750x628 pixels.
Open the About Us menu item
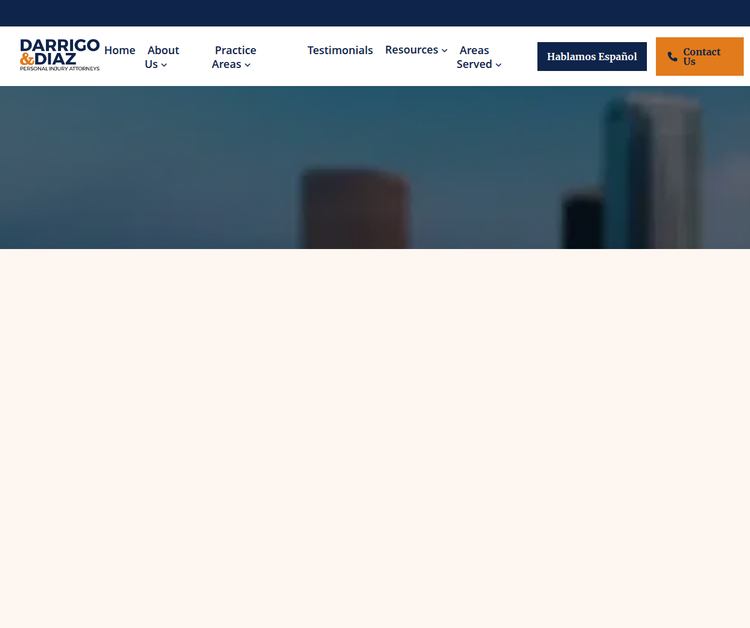(x=162, y=57)
